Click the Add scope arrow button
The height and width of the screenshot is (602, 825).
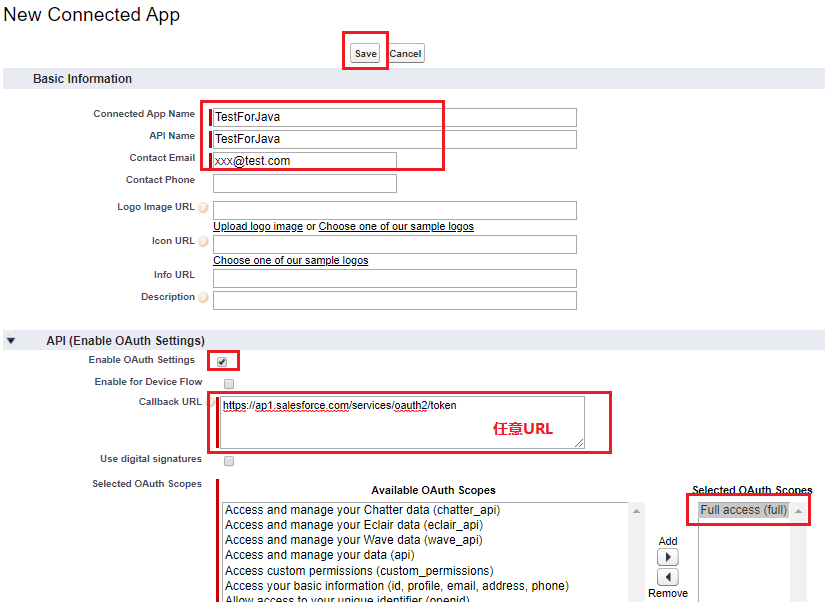coord(668,557)
